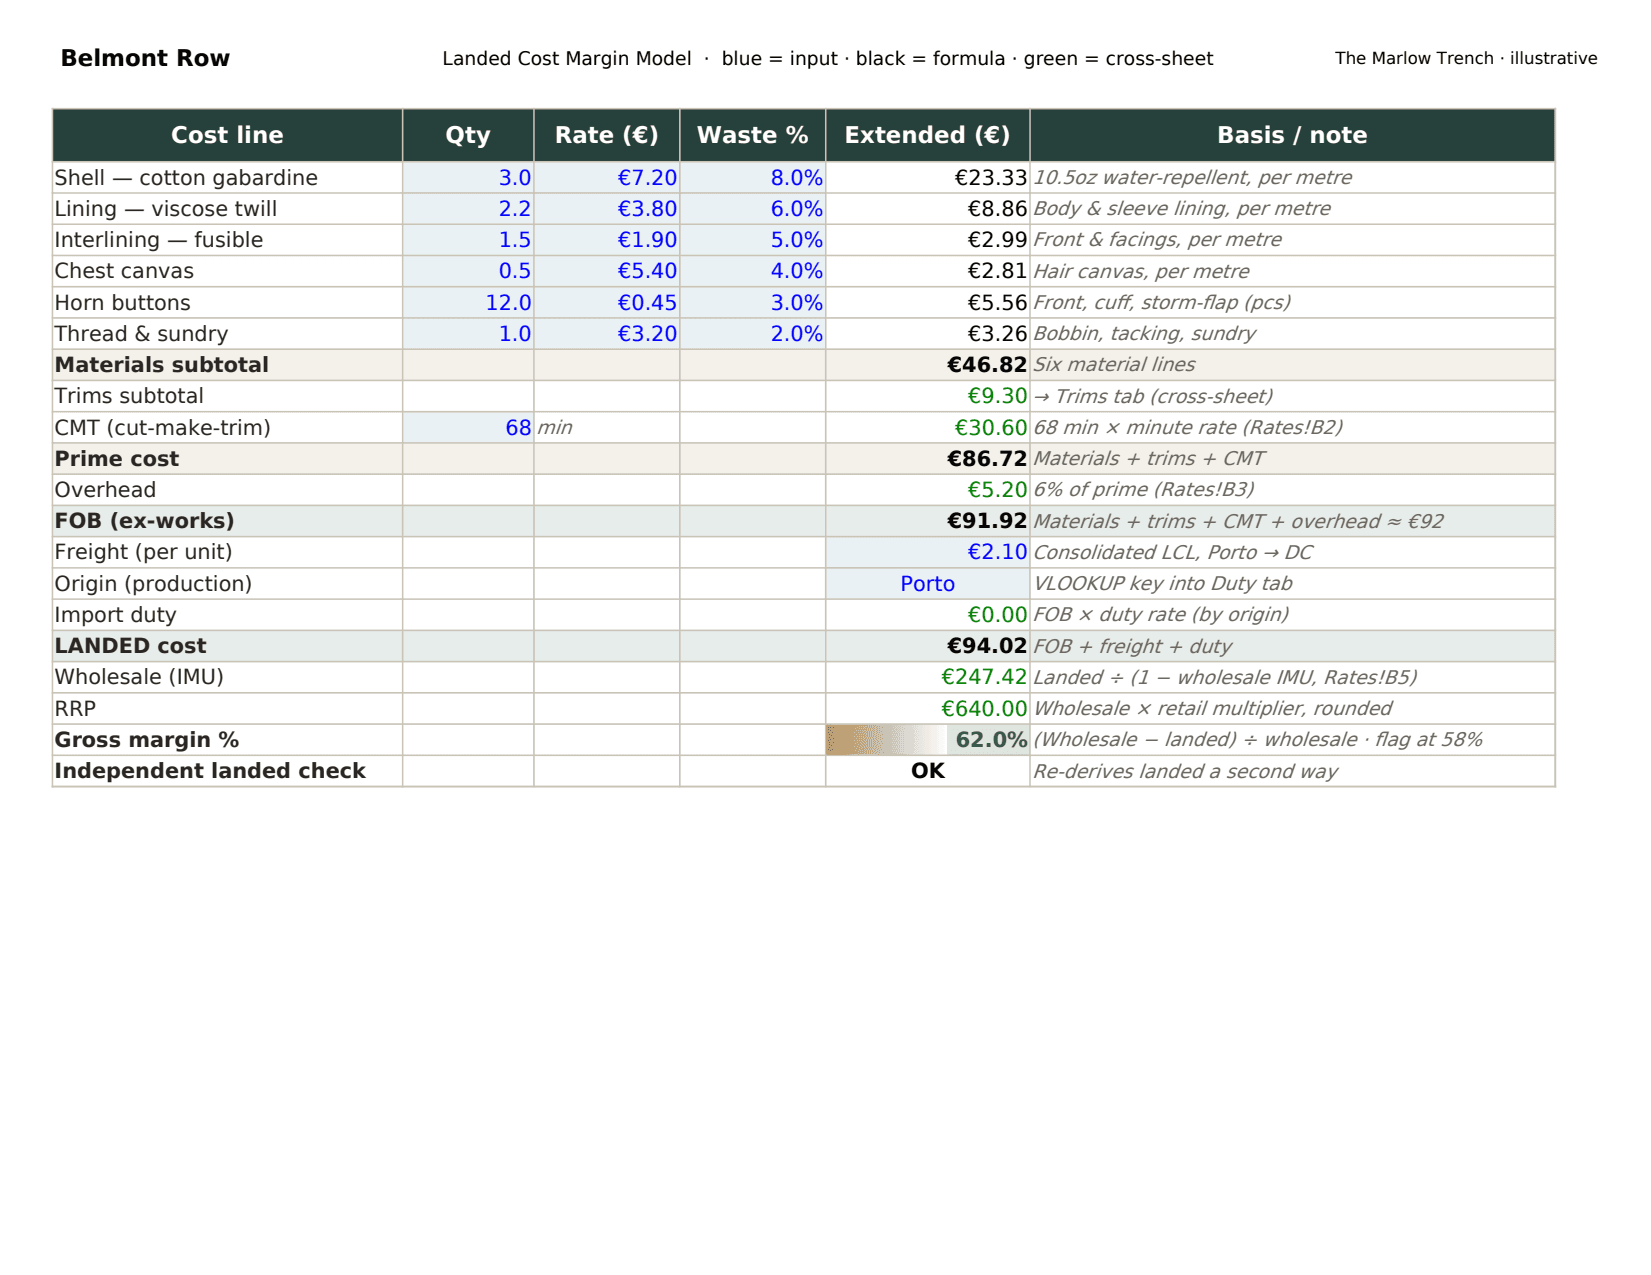
Task: Click the Cost line column header
Action: tap(228, 135)
